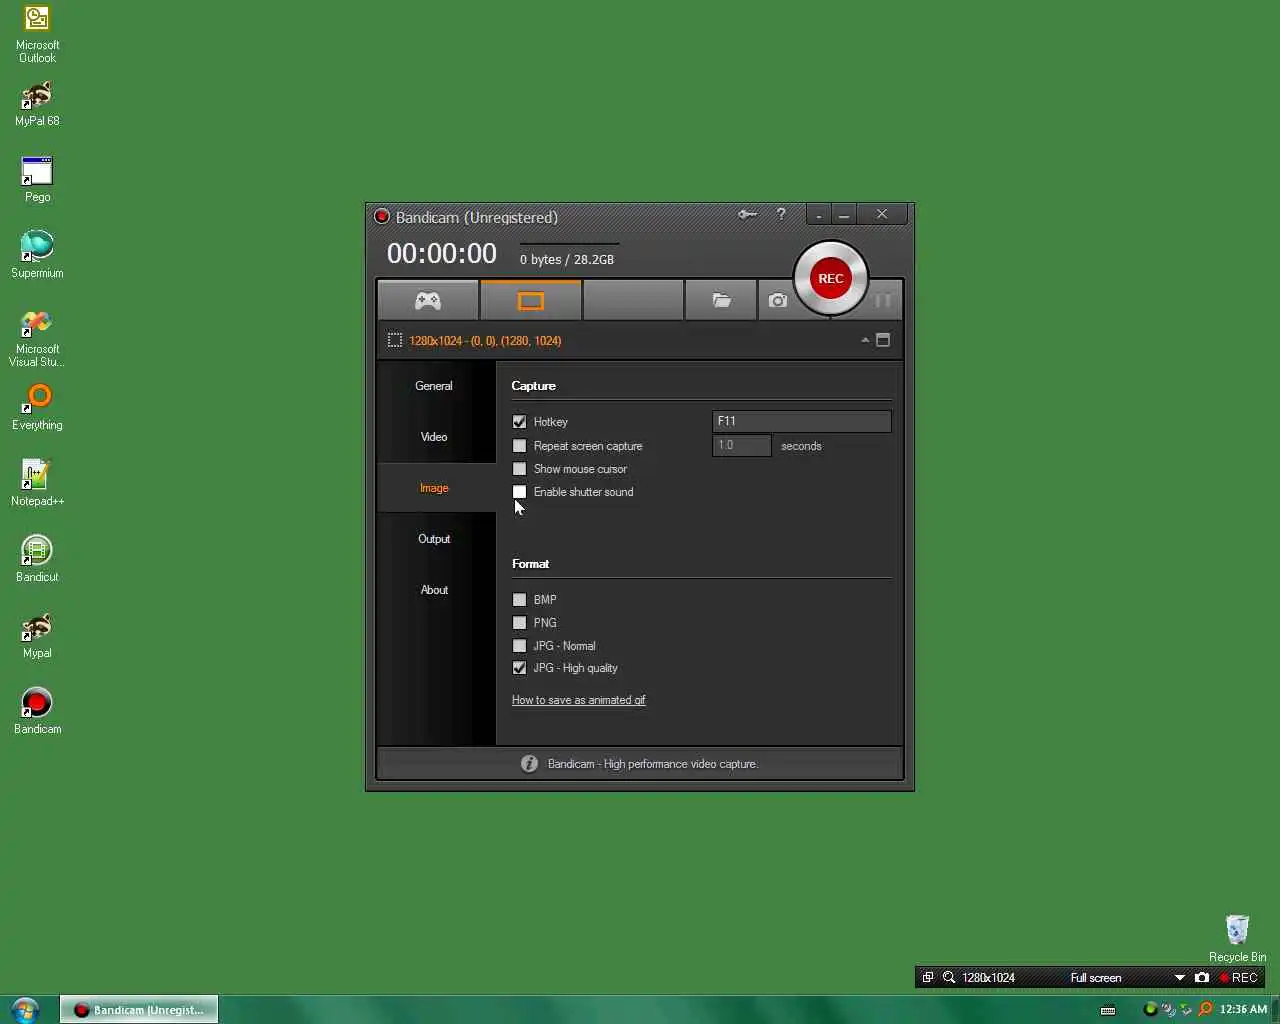
Task: Enable Show mouse cursor checkbox
Action: coord(519,469)
